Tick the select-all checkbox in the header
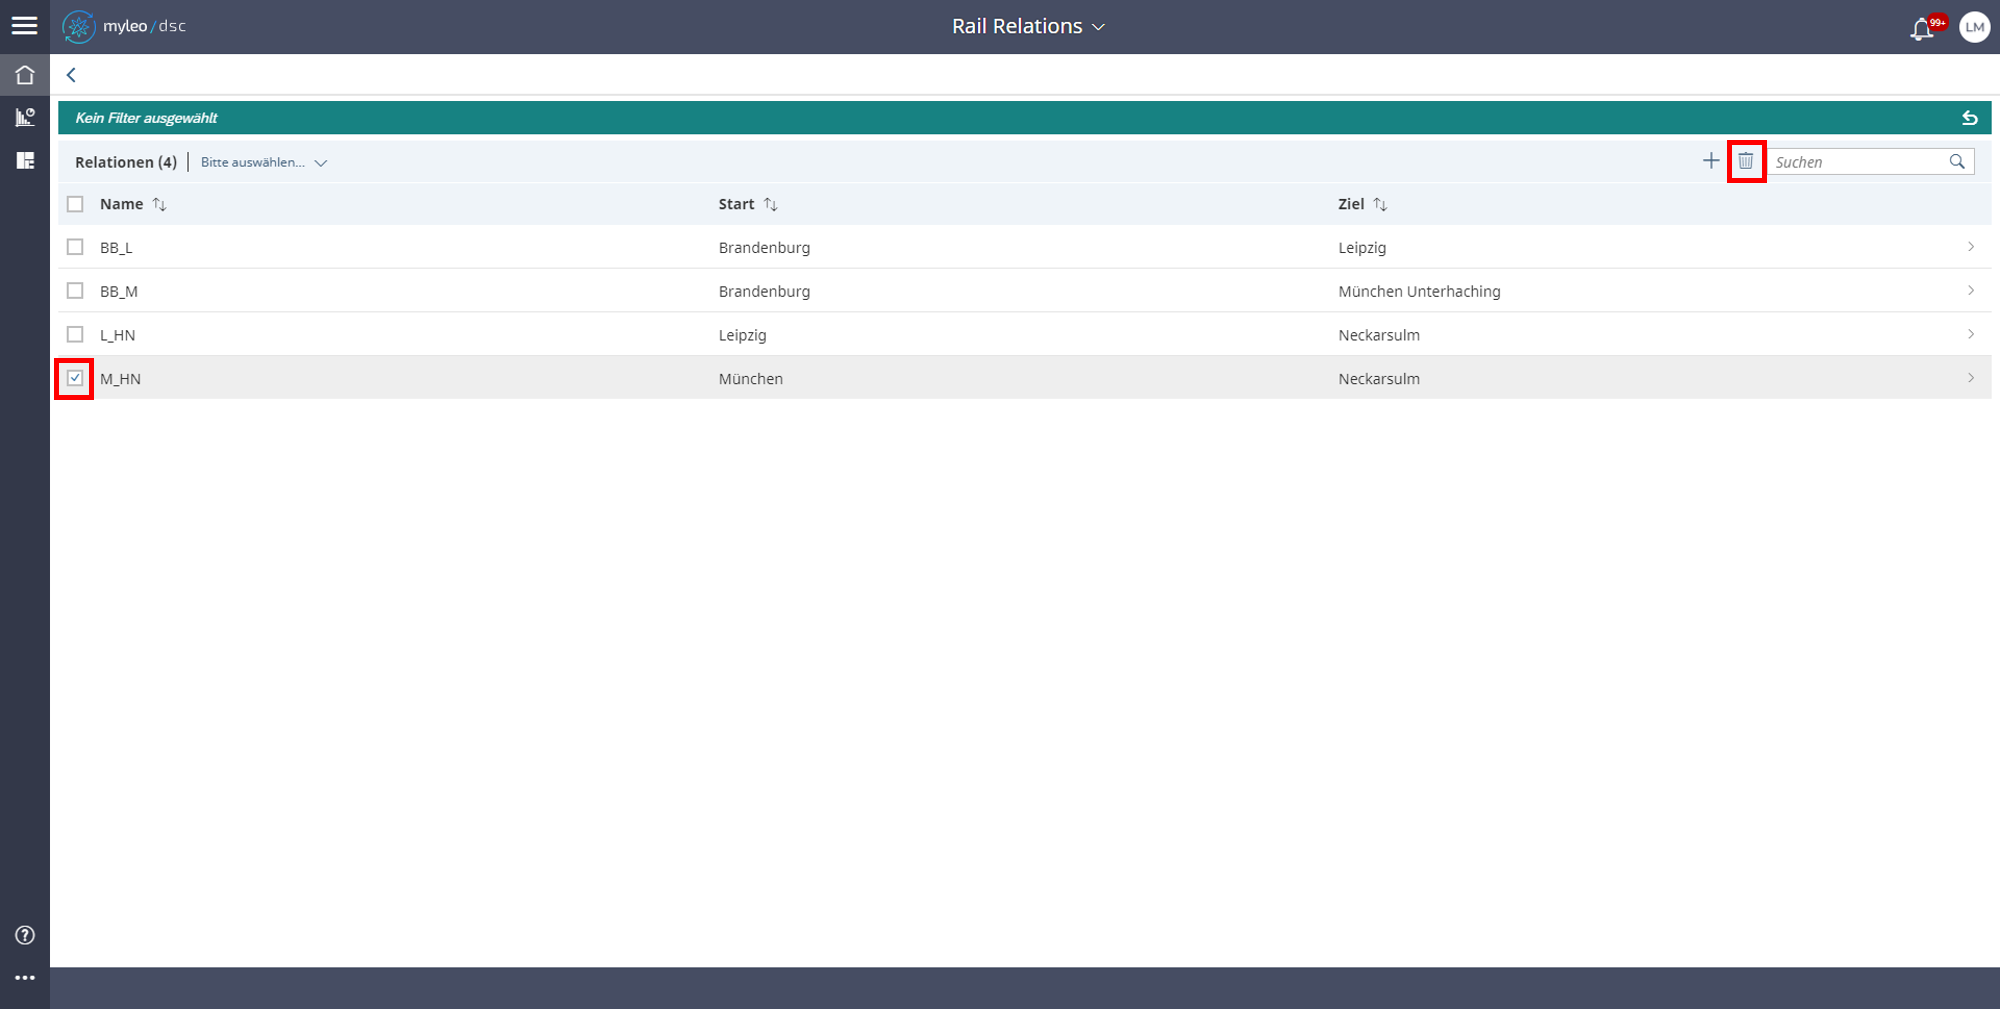Image resolution: width=2000 pixels, height=1009 pixels. point(75,204)
